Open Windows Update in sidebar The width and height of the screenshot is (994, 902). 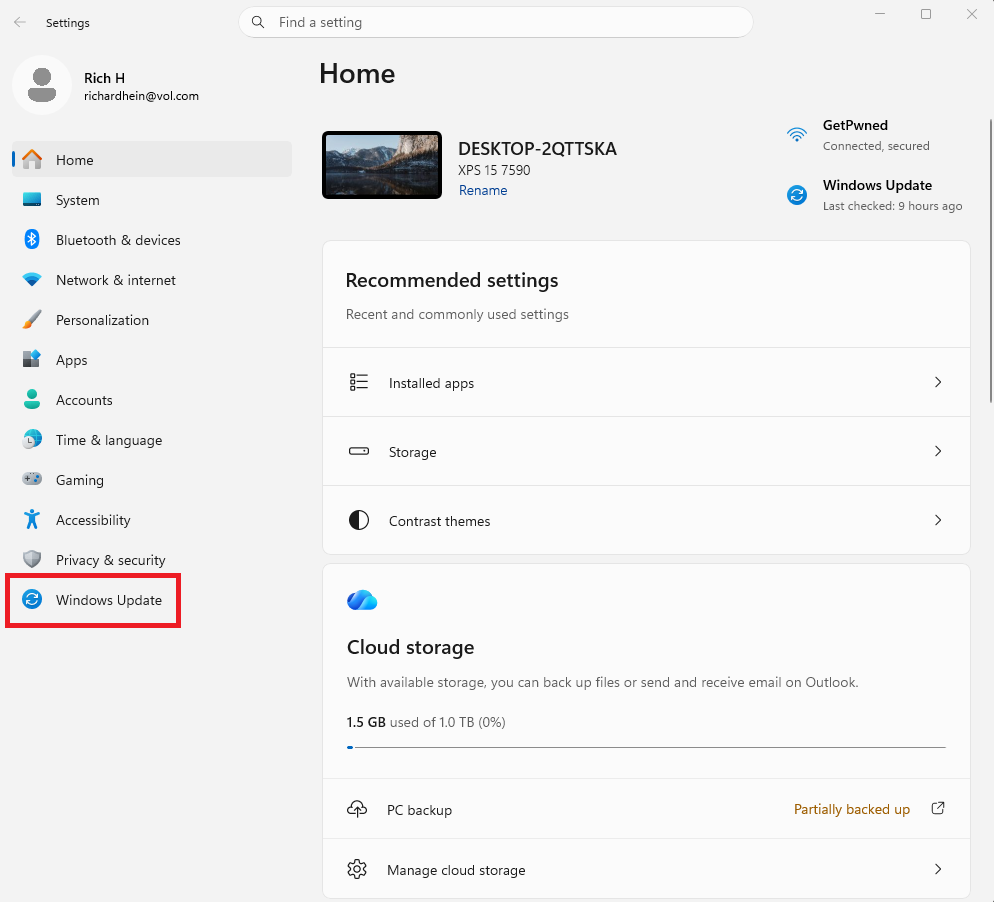[152, 599]
